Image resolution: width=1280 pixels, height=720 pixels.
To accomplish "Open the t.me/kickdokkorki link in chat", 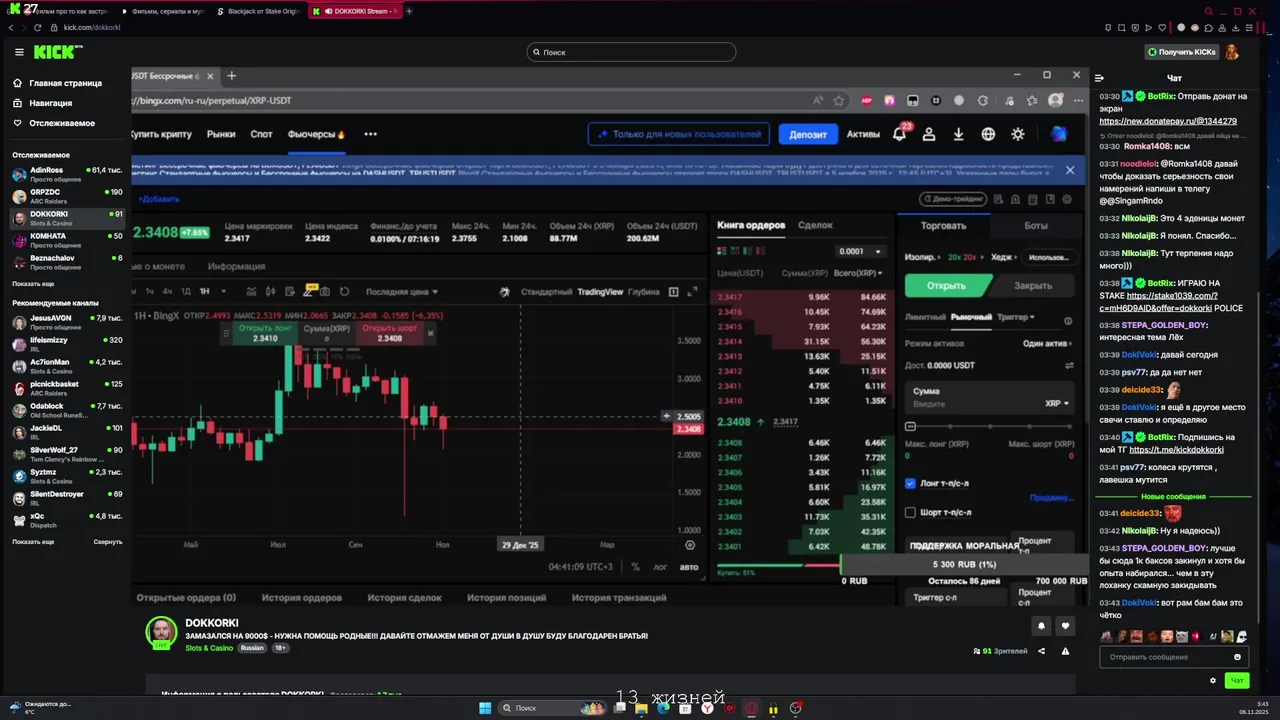I will coord(1176,450).
